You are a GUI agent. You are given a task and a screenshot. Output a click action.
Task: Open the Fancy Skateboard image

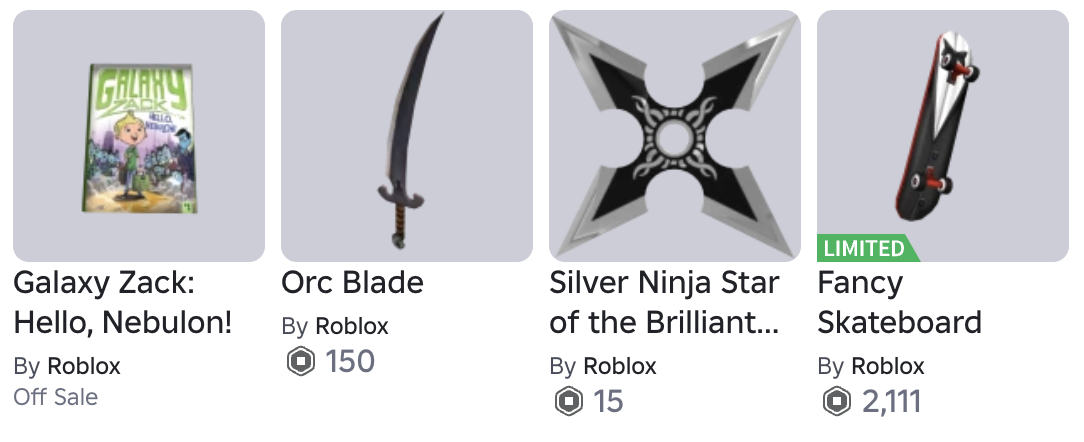943,136
